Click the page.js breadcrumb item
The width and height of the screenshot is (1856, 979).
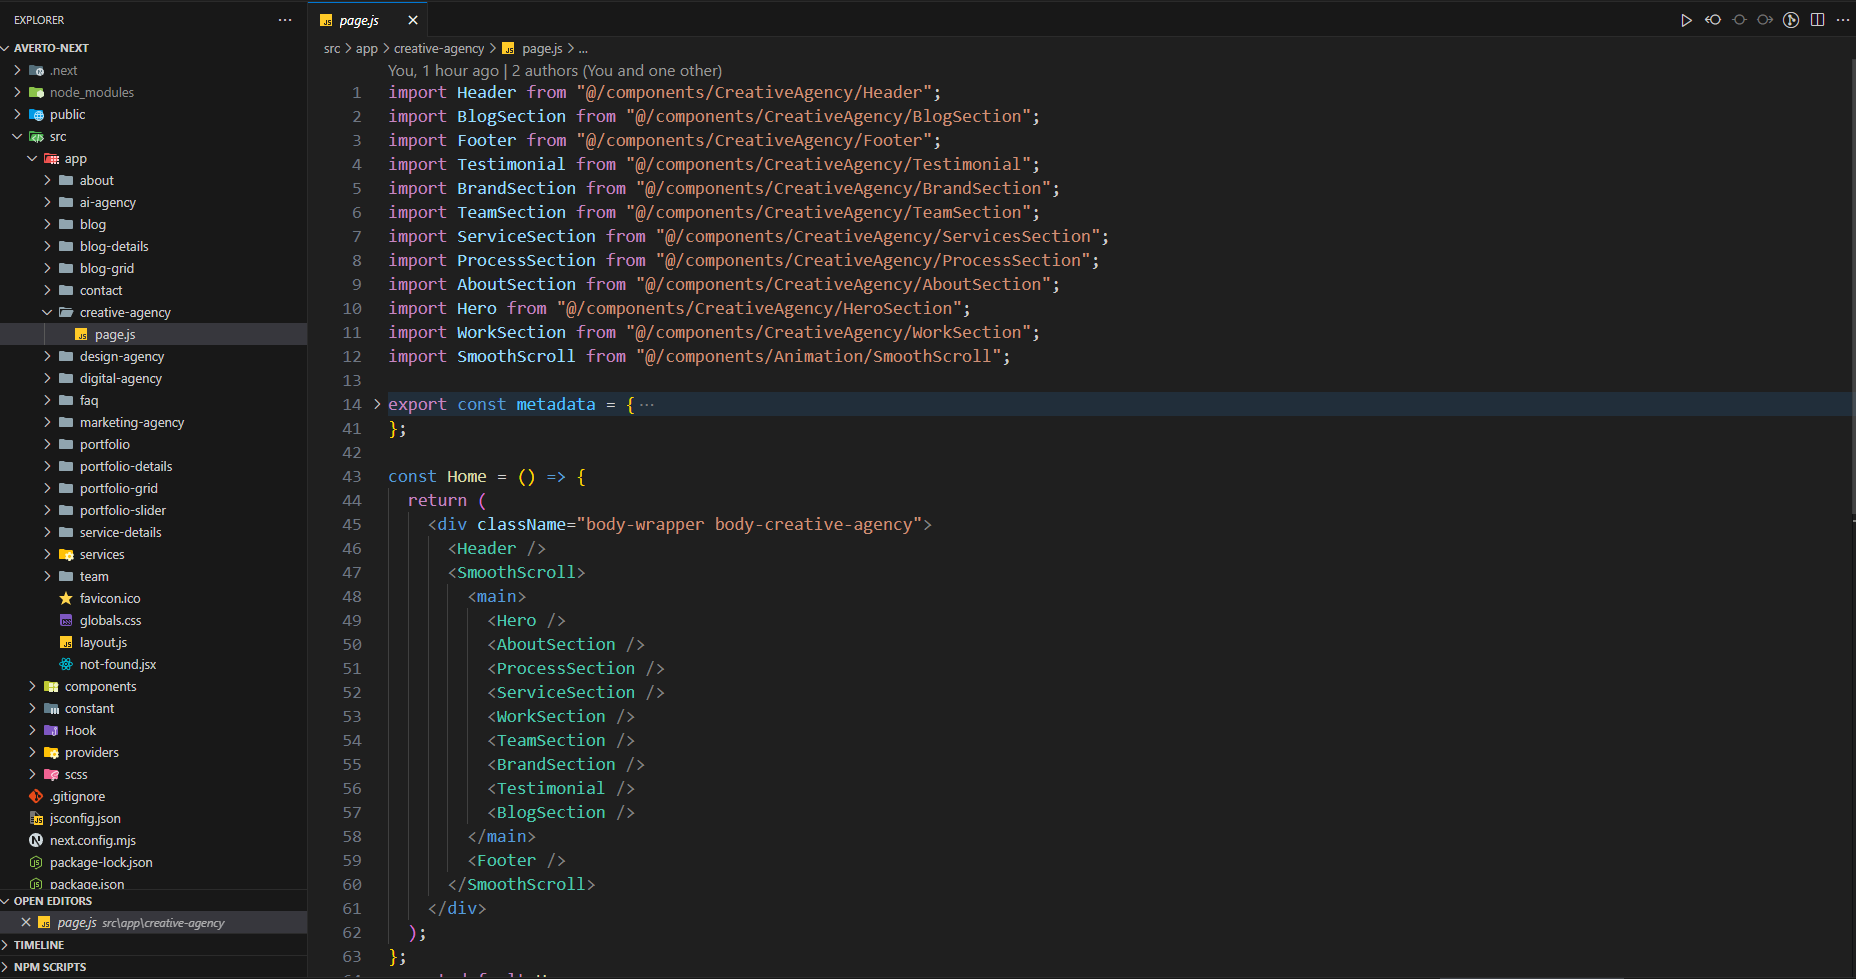[542, 48]
